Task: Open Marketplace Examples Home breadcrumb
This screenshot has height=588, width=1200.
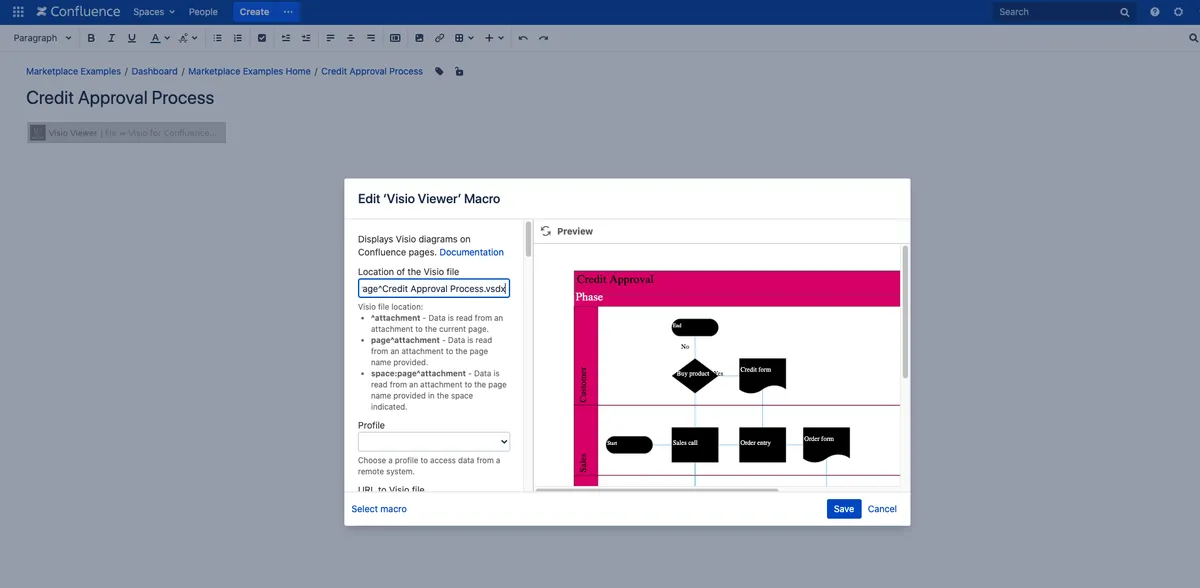Action: coord(249,72)
